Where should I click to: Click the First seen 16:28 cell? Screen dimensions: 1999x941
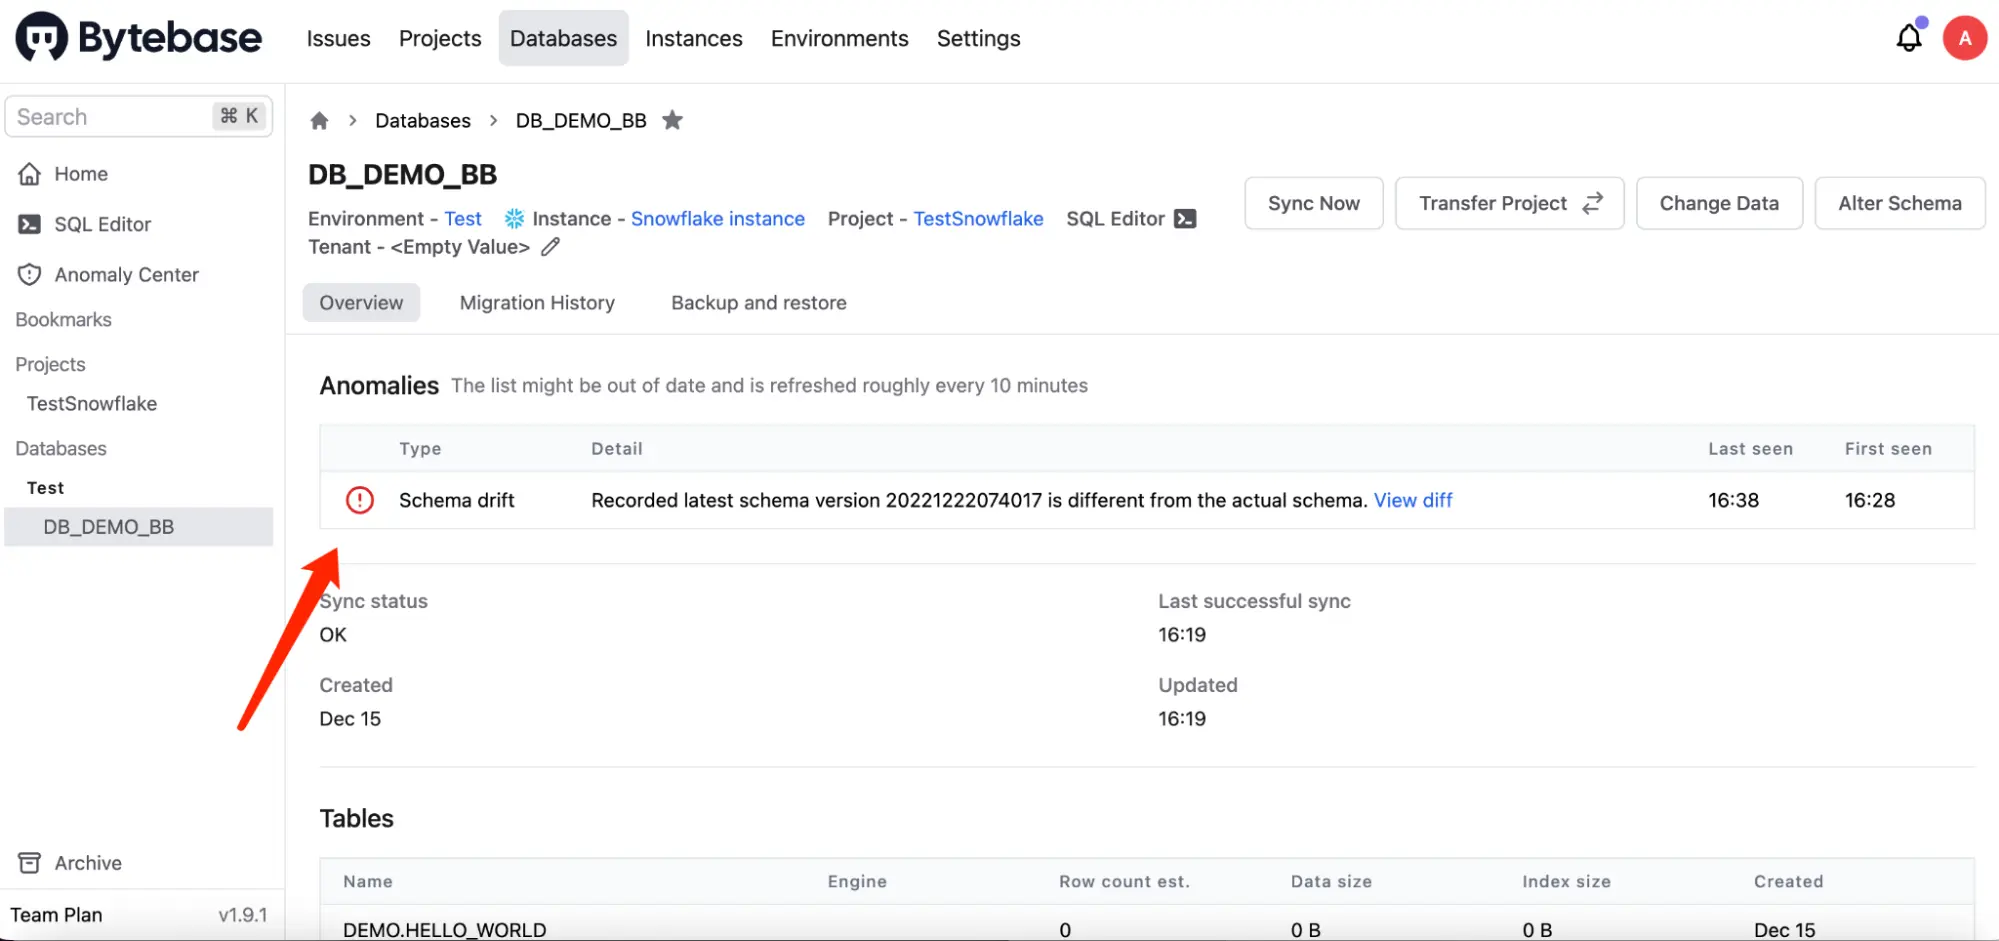pos(1870,500)
